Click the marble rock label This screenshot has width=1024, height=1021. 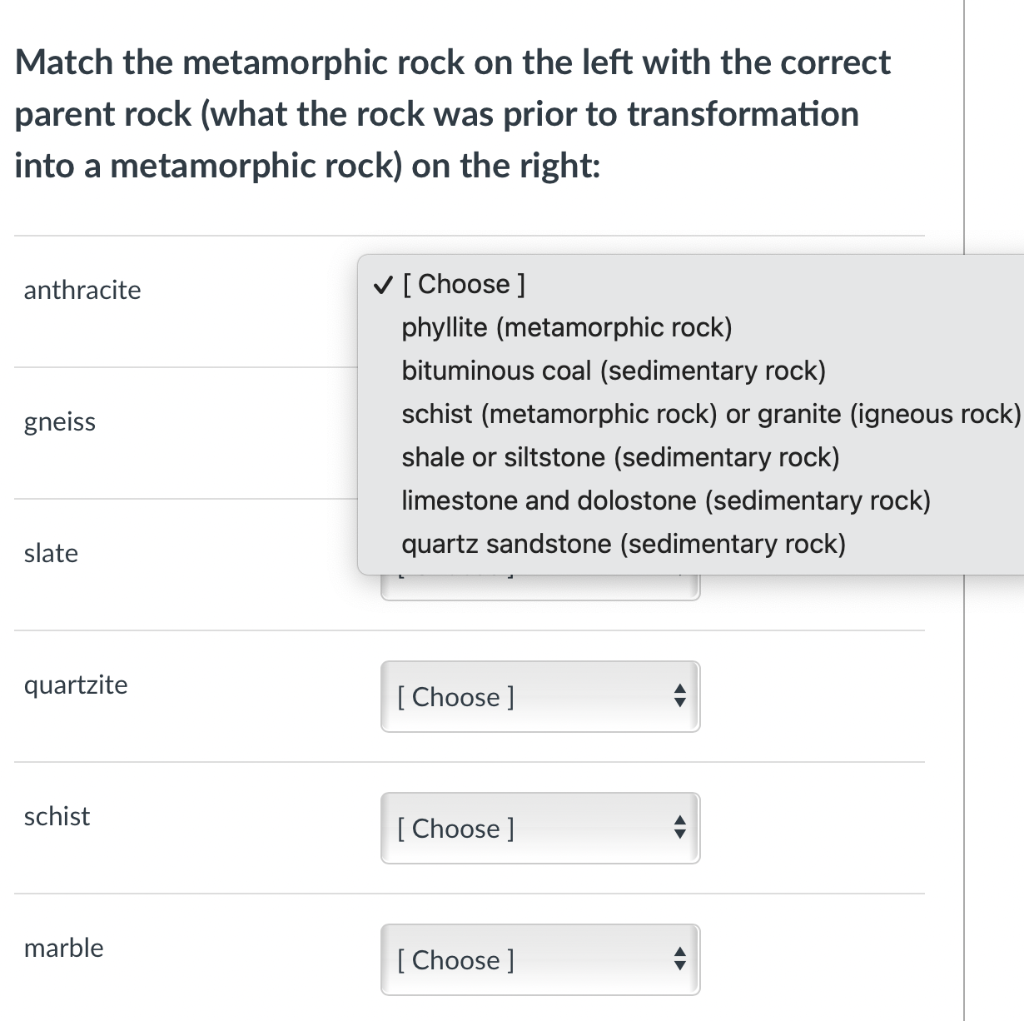click(63, 948)
